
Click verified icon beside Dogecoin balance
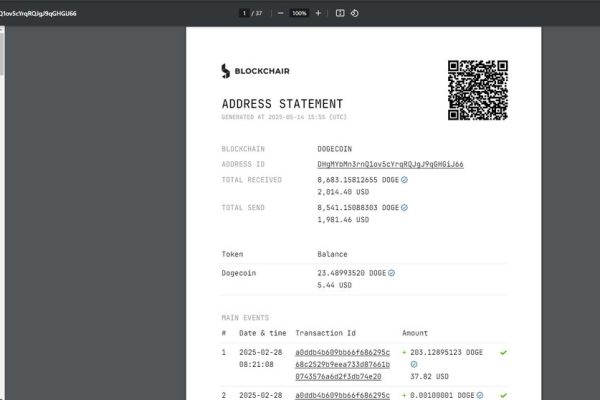(391, 273)
